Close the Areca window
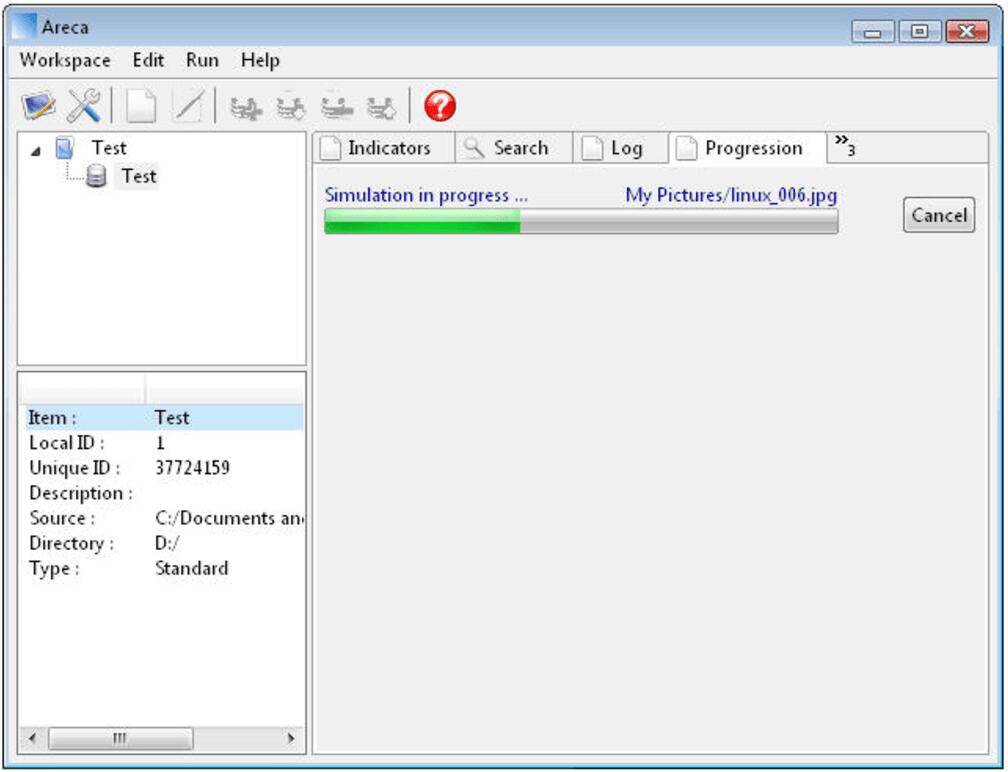The image size is (1008, 772). click(967, 31)
